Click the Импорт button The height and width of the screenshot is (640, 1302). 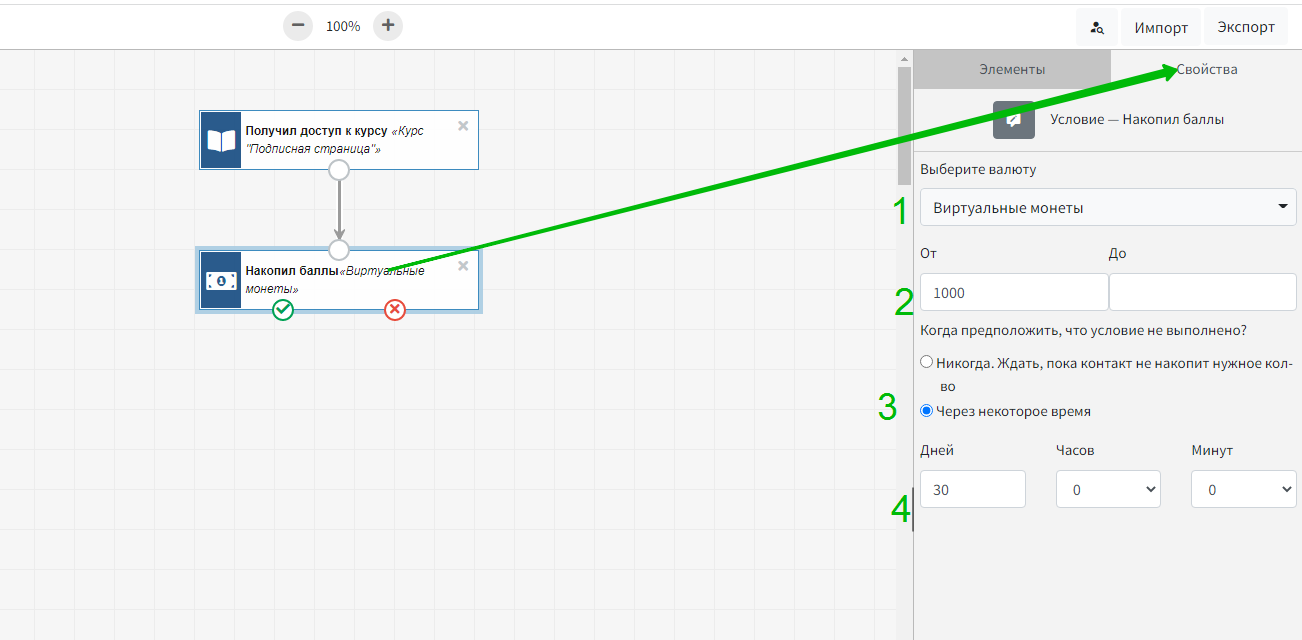[1161, 28]
